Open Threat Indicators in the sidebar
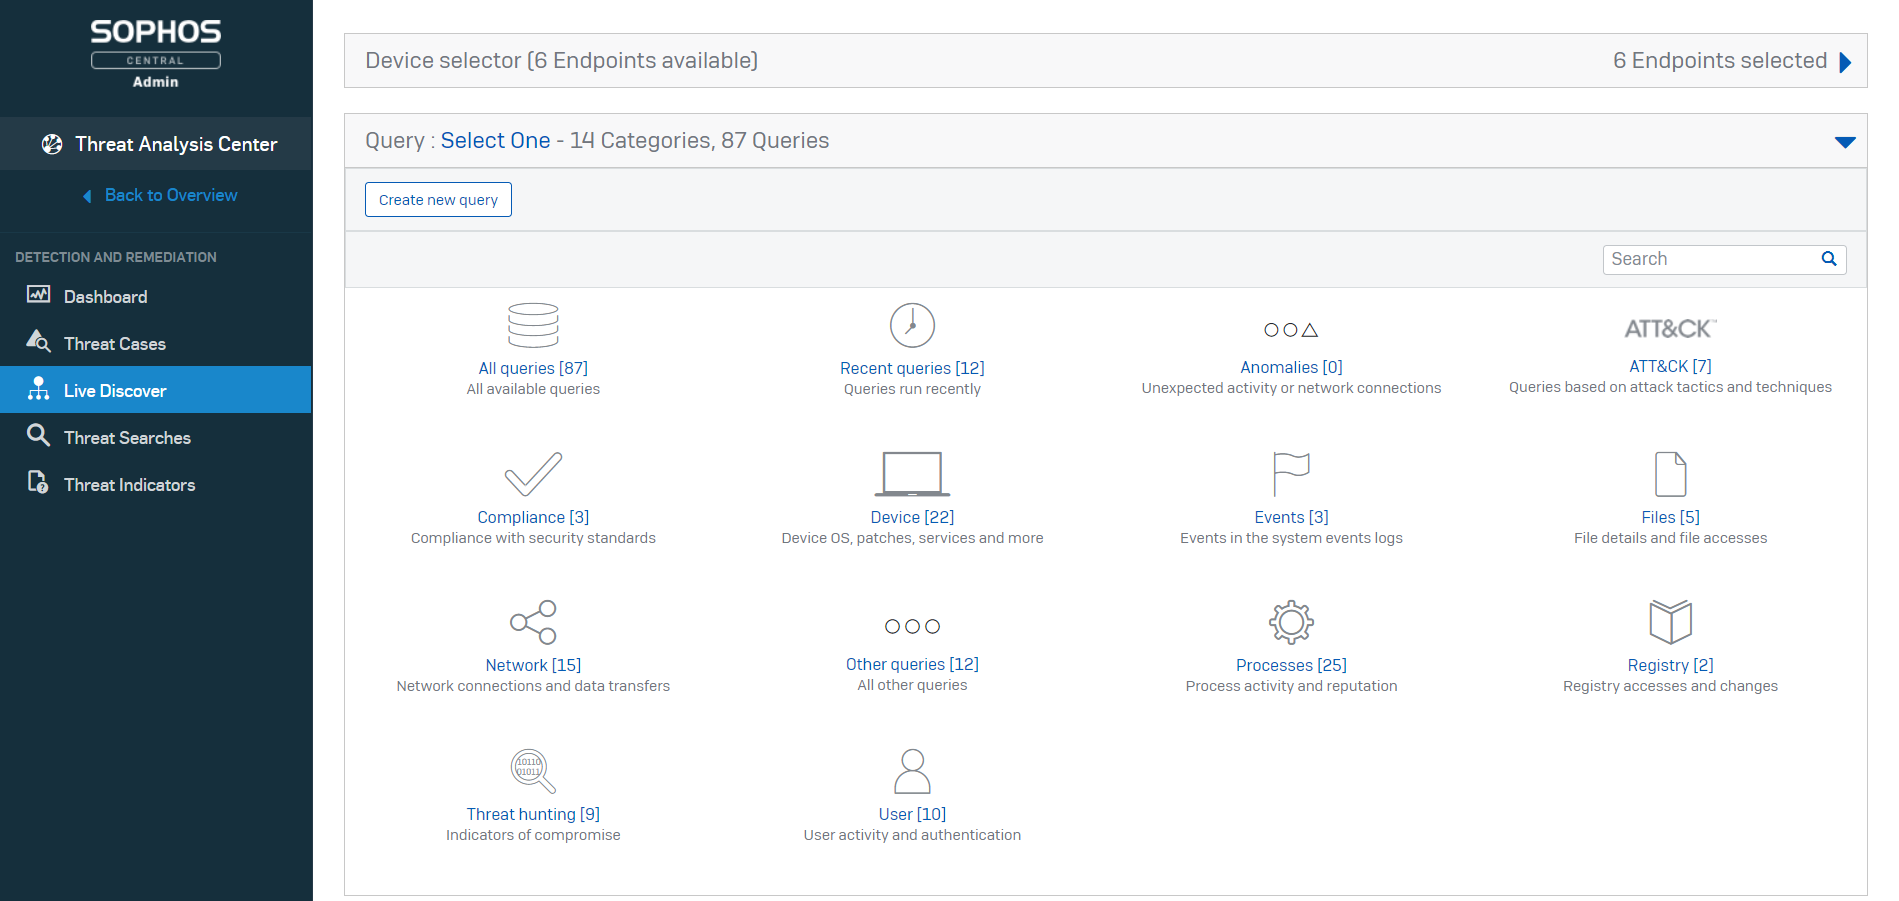Image resolution: width=1899 pixels, height=901 pixels. coord(129,485)
